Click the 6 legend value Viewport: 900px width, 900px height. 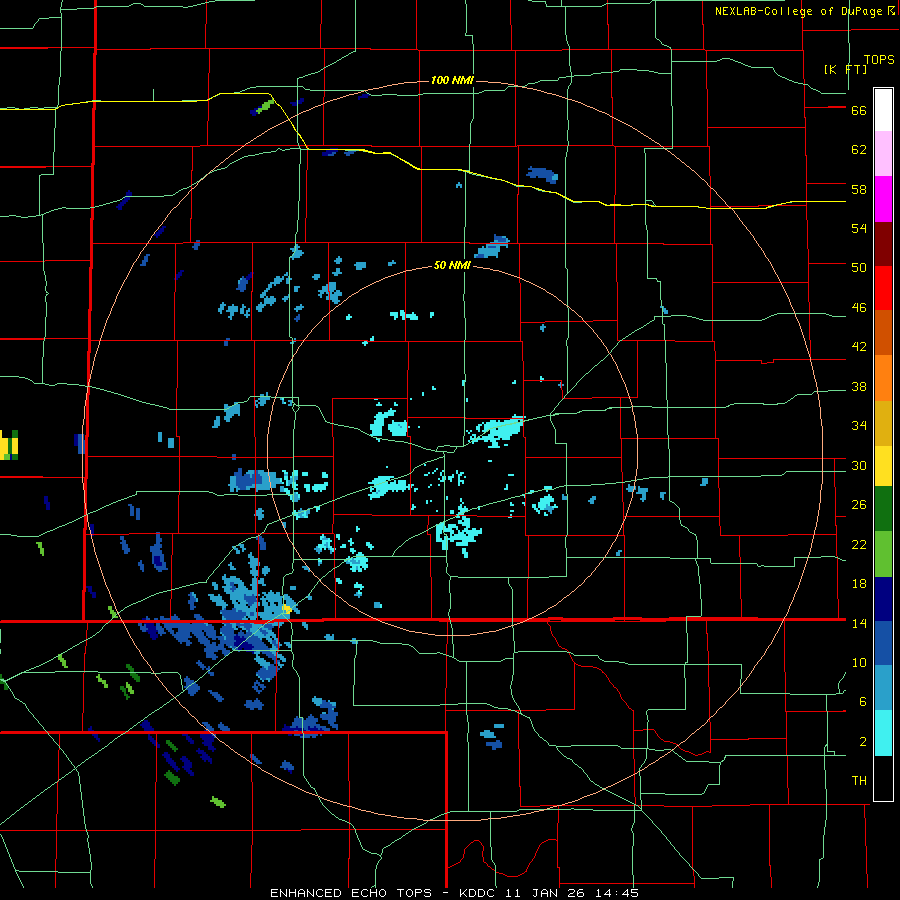point(863,701)
